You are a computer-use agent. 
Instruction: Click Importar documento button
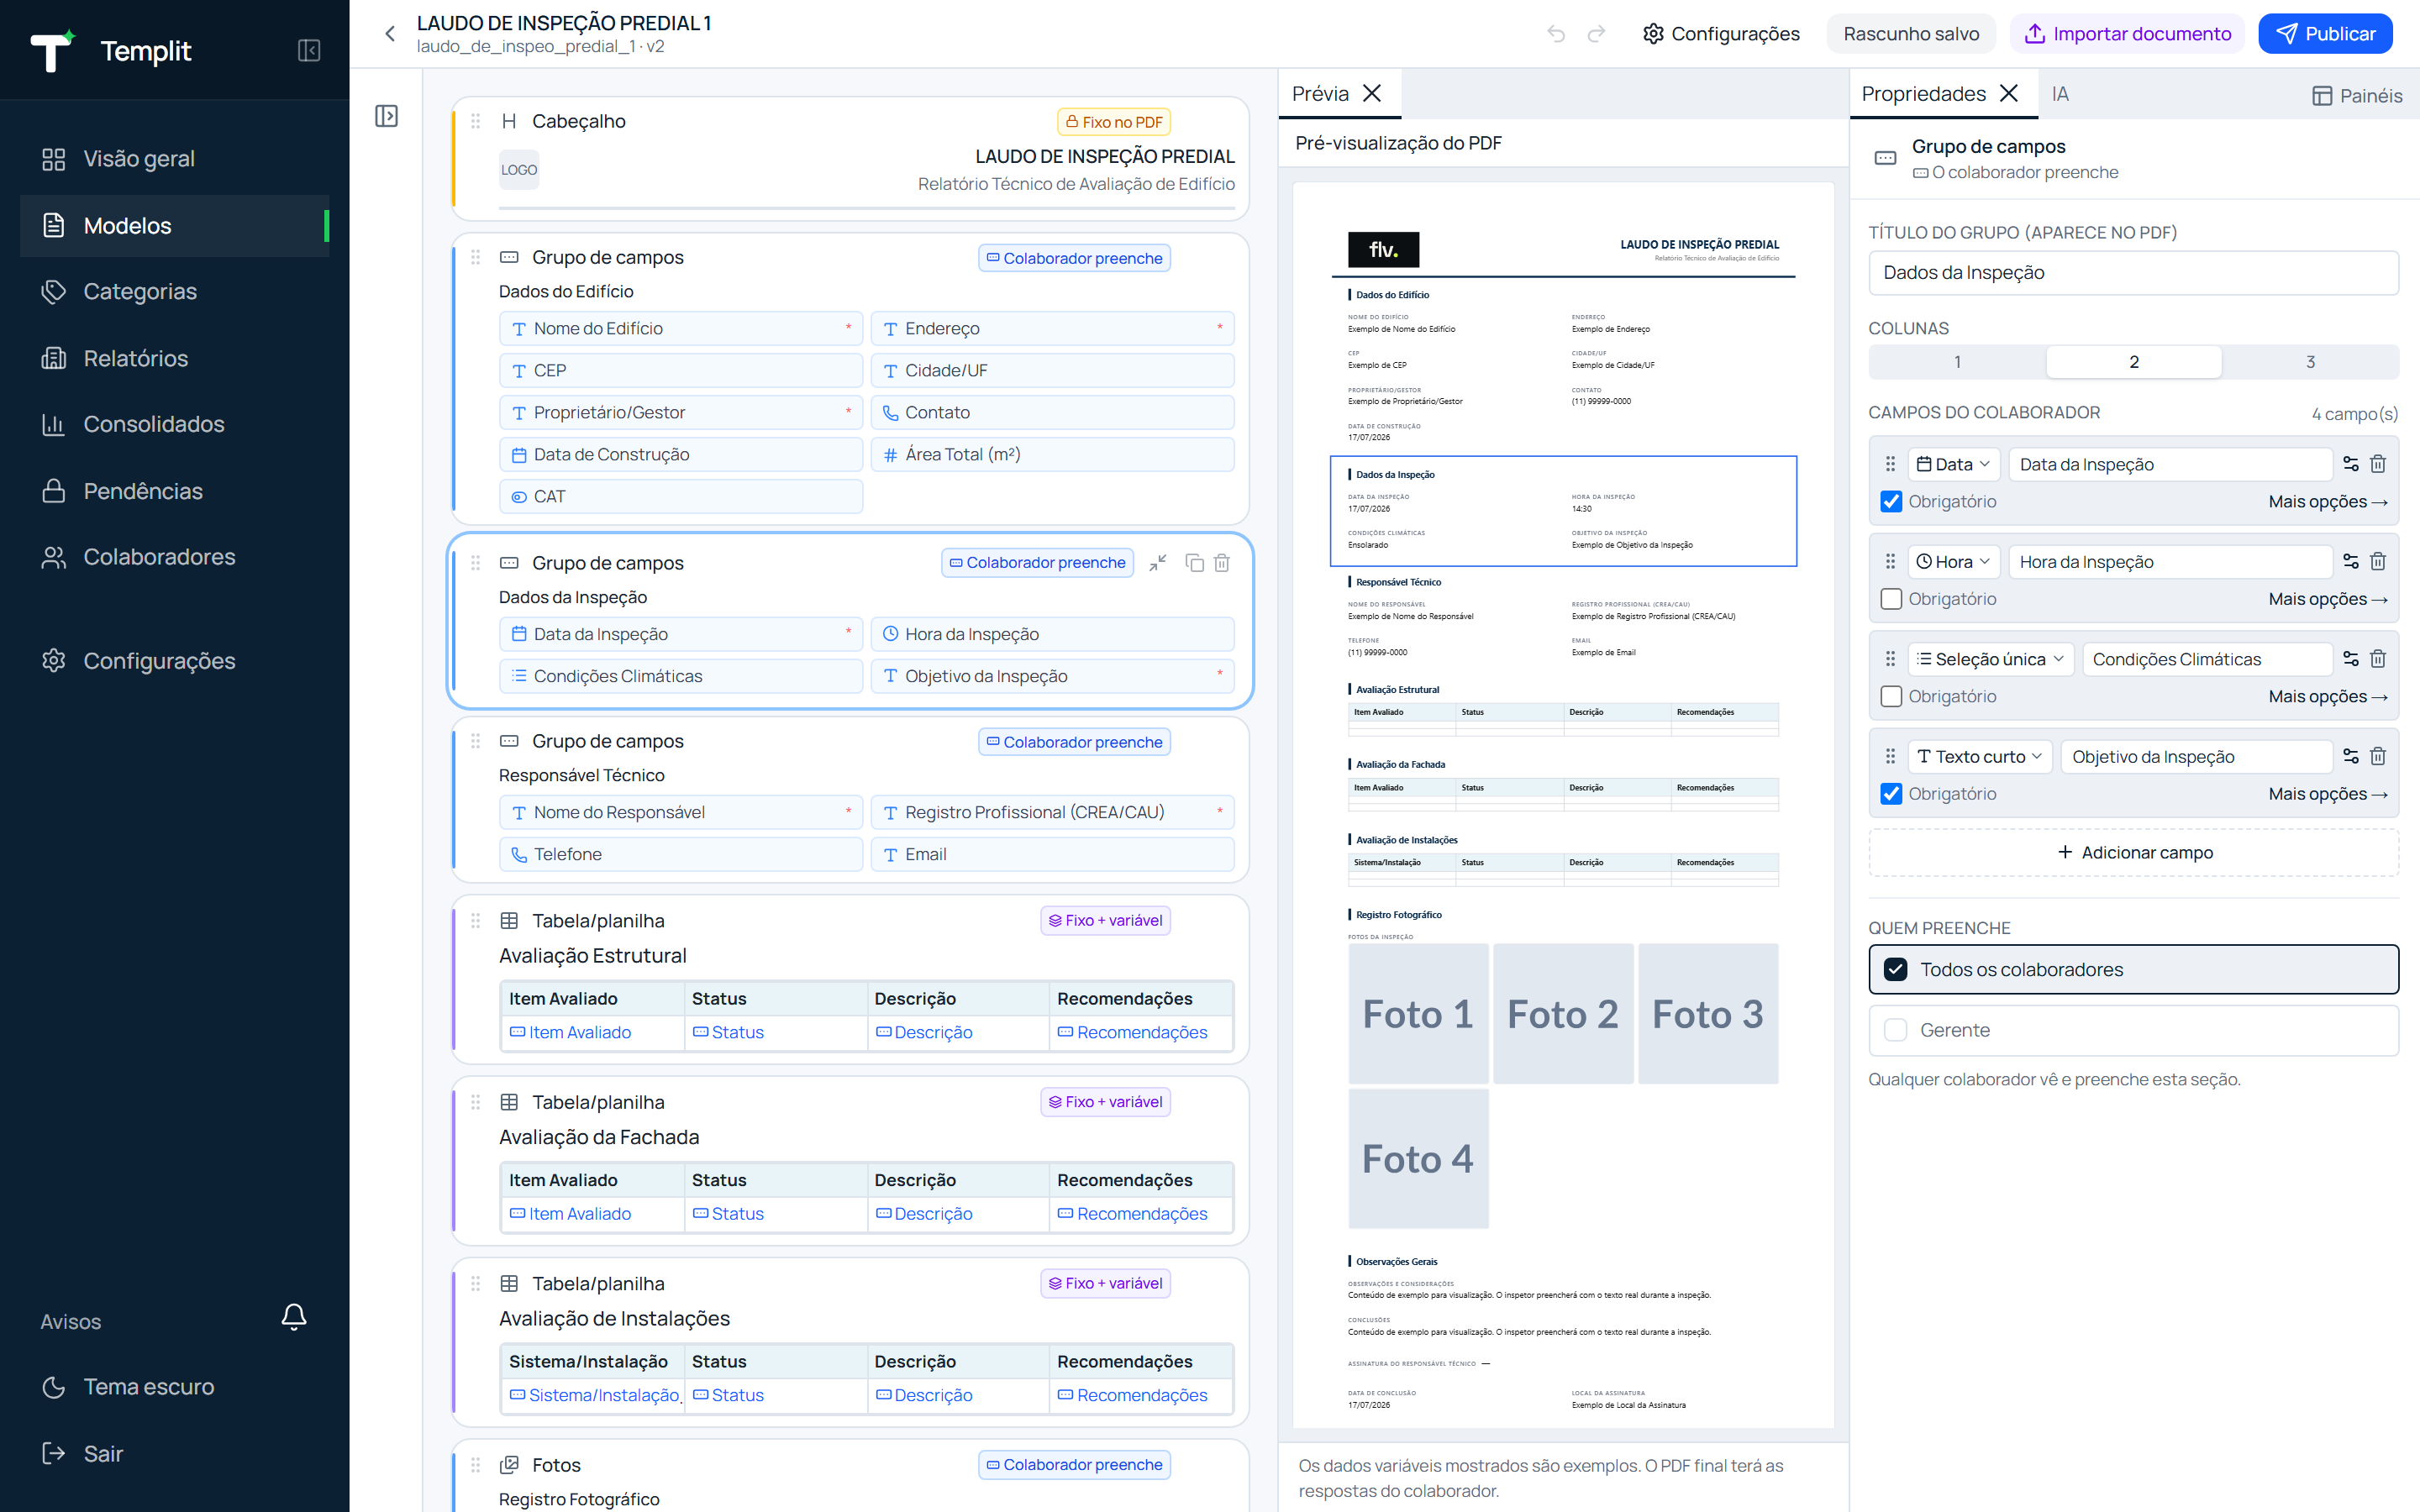pyautogui.click(x=2127, y=34)
